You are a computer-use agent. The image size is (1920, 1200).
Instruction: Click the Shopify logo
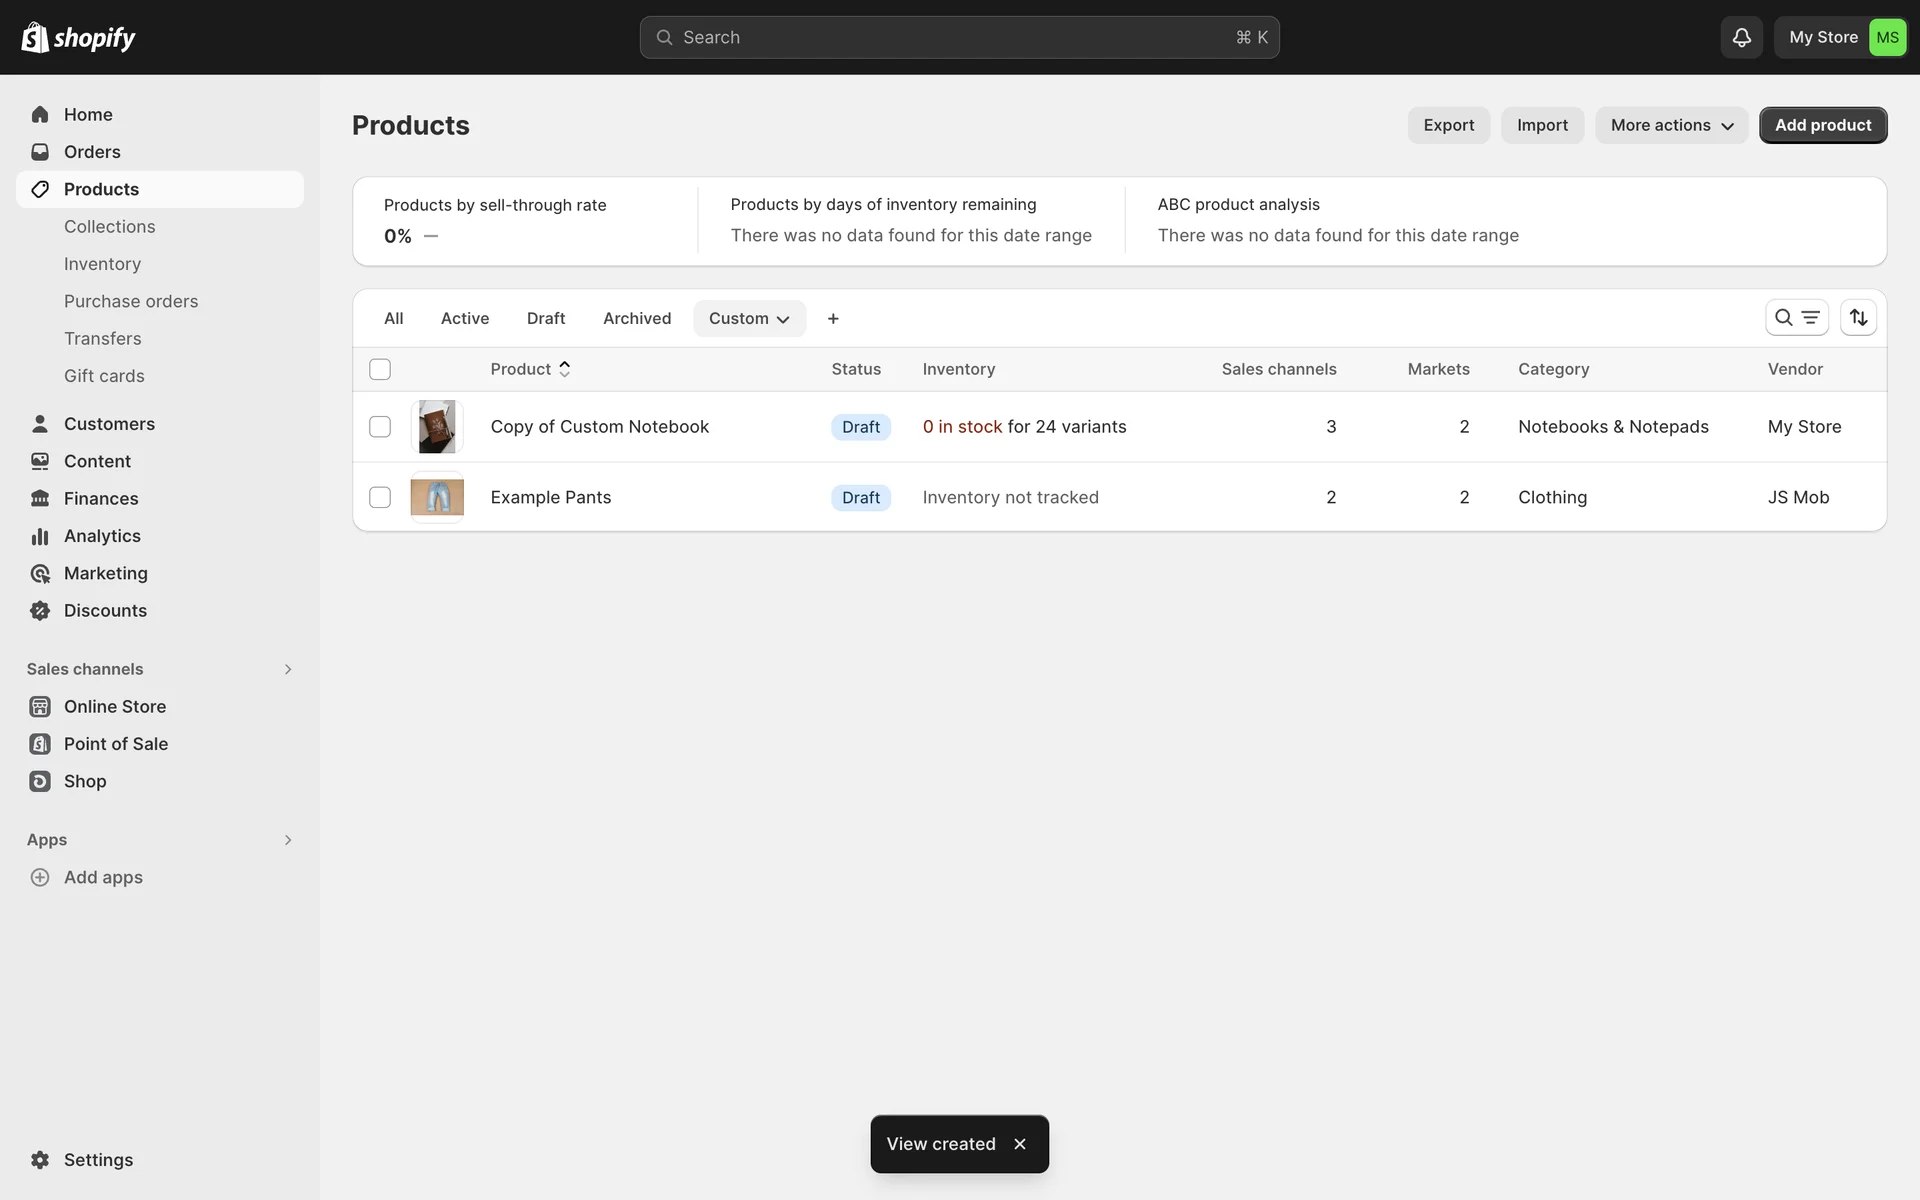click(78, 38)
